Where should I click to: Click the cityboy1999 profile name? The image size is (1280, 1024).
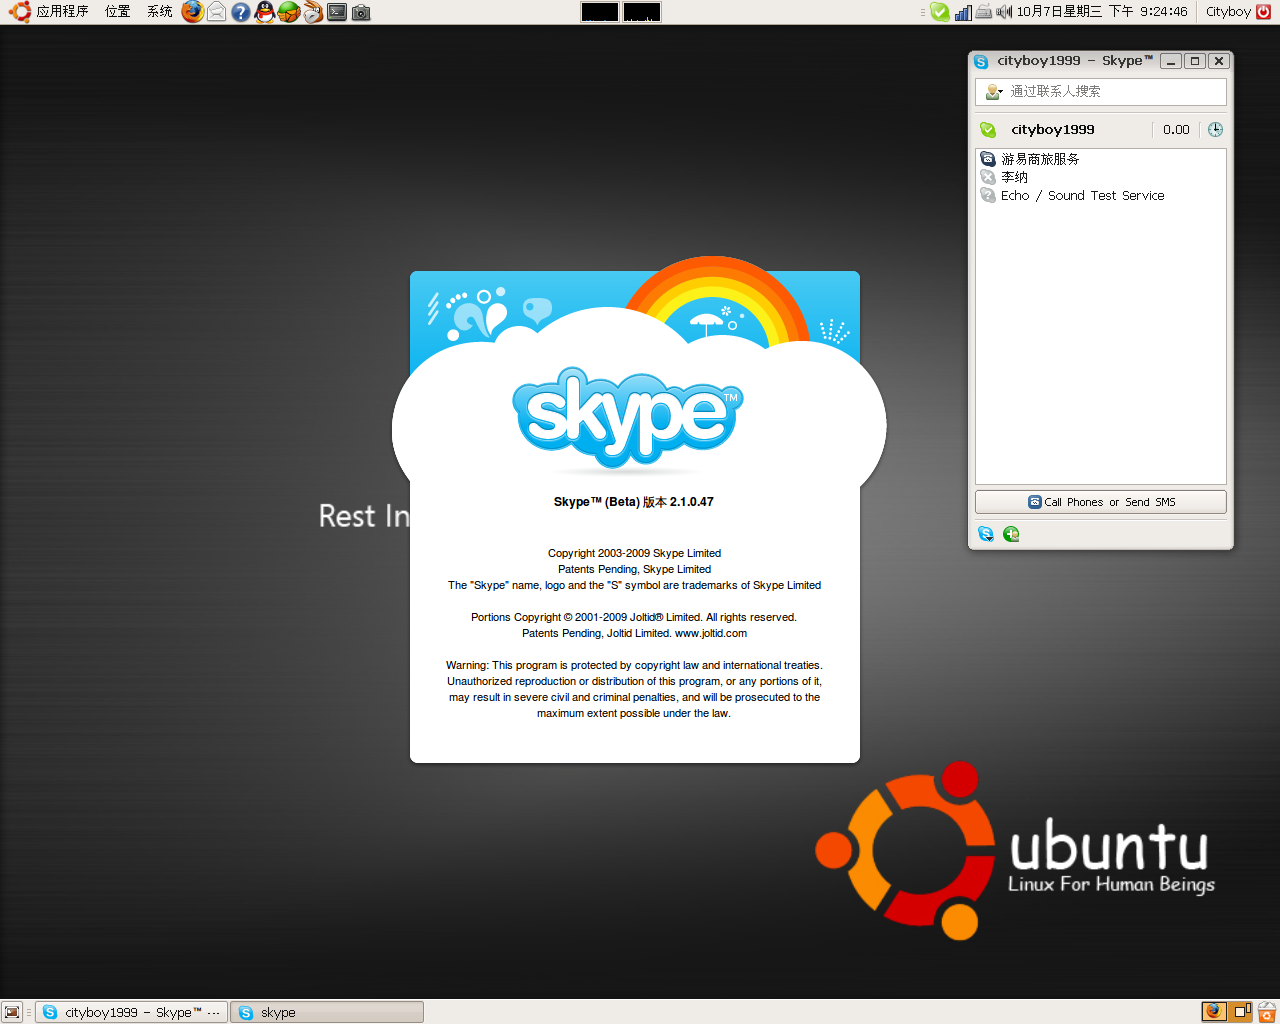(x=1052, y=130)
